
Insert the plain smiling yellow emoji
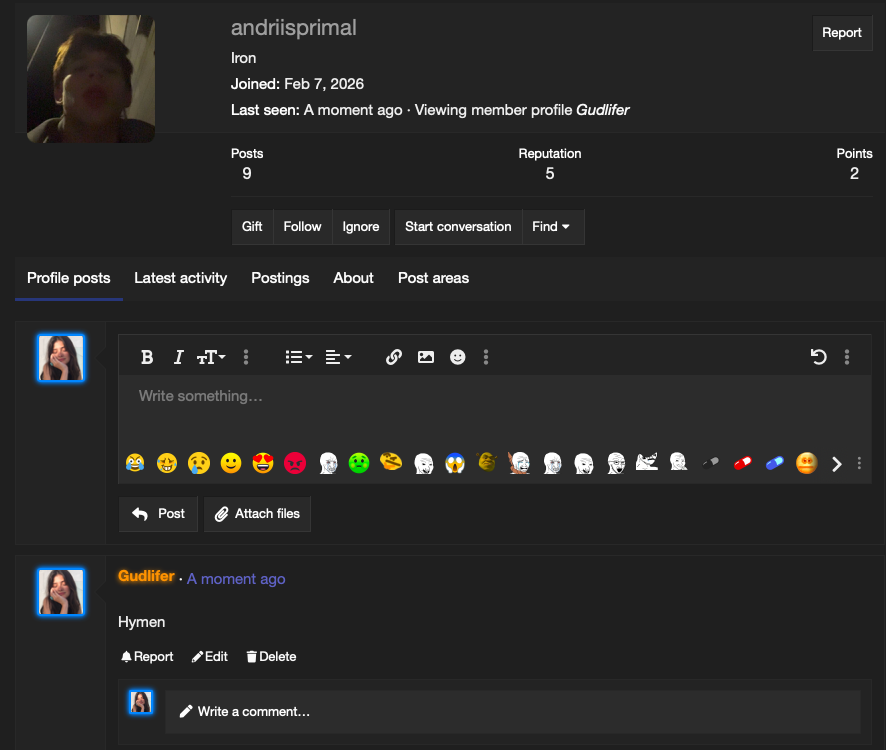point(231,463)
